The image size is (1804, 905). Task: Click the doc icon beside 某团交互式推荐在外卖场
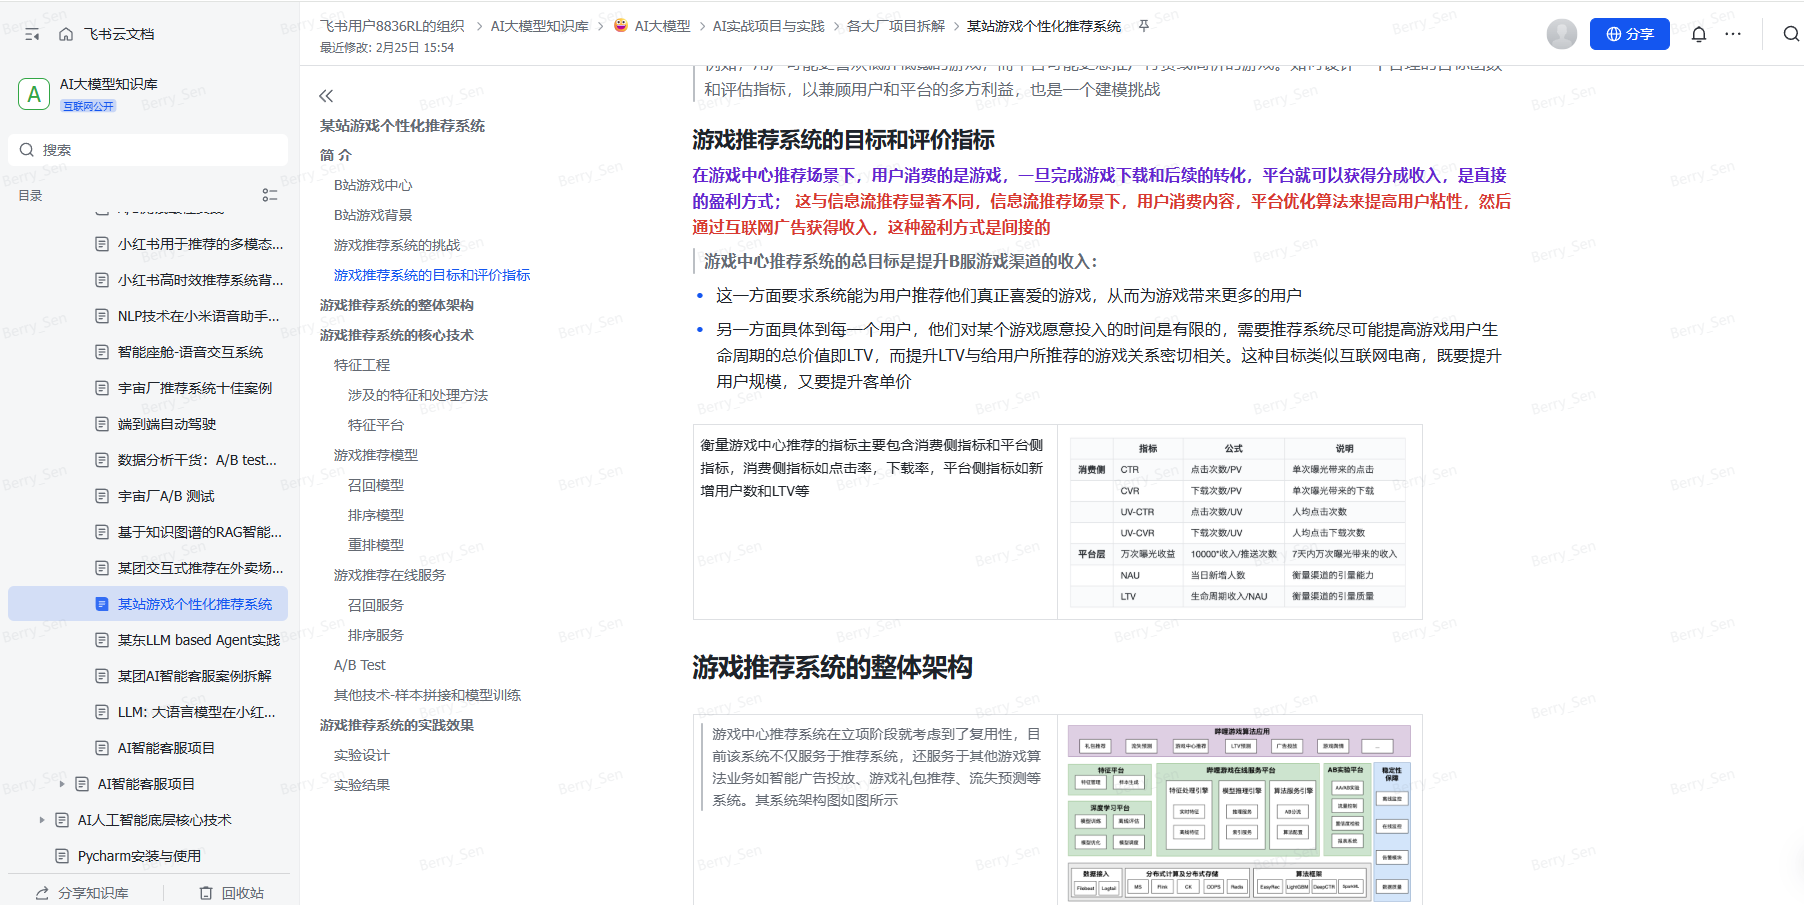pyautogui.click(x=102, y=568)
